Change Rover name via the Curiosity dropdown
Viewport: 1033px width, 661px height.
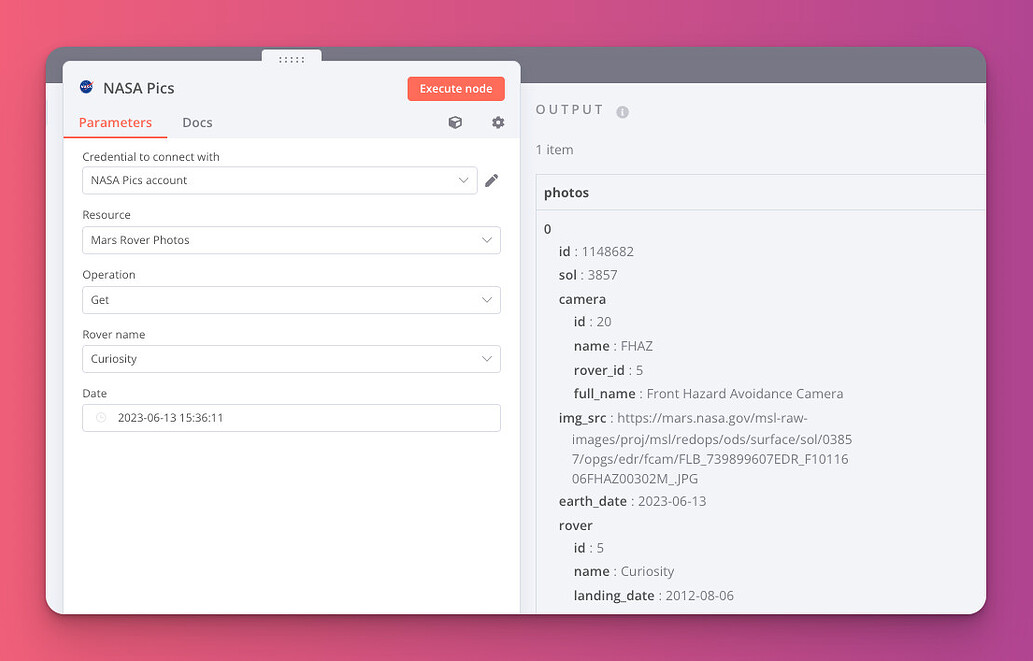[290, 358]
